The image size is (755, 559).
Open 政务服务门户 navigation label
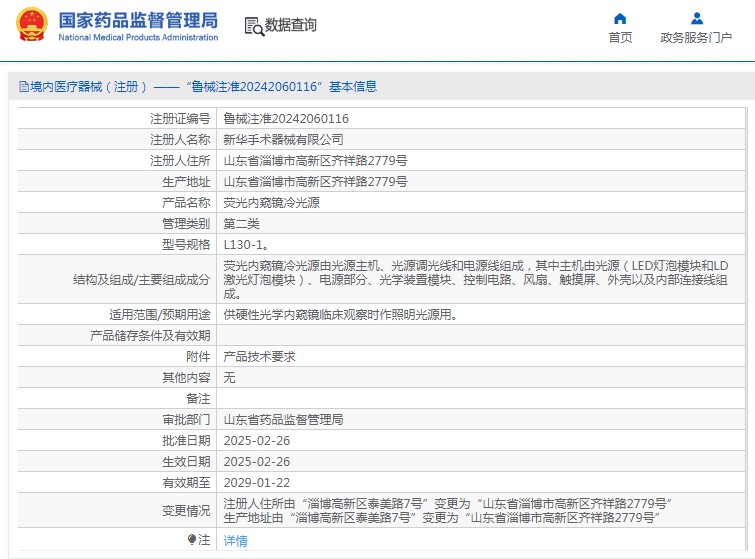point(697,38)
